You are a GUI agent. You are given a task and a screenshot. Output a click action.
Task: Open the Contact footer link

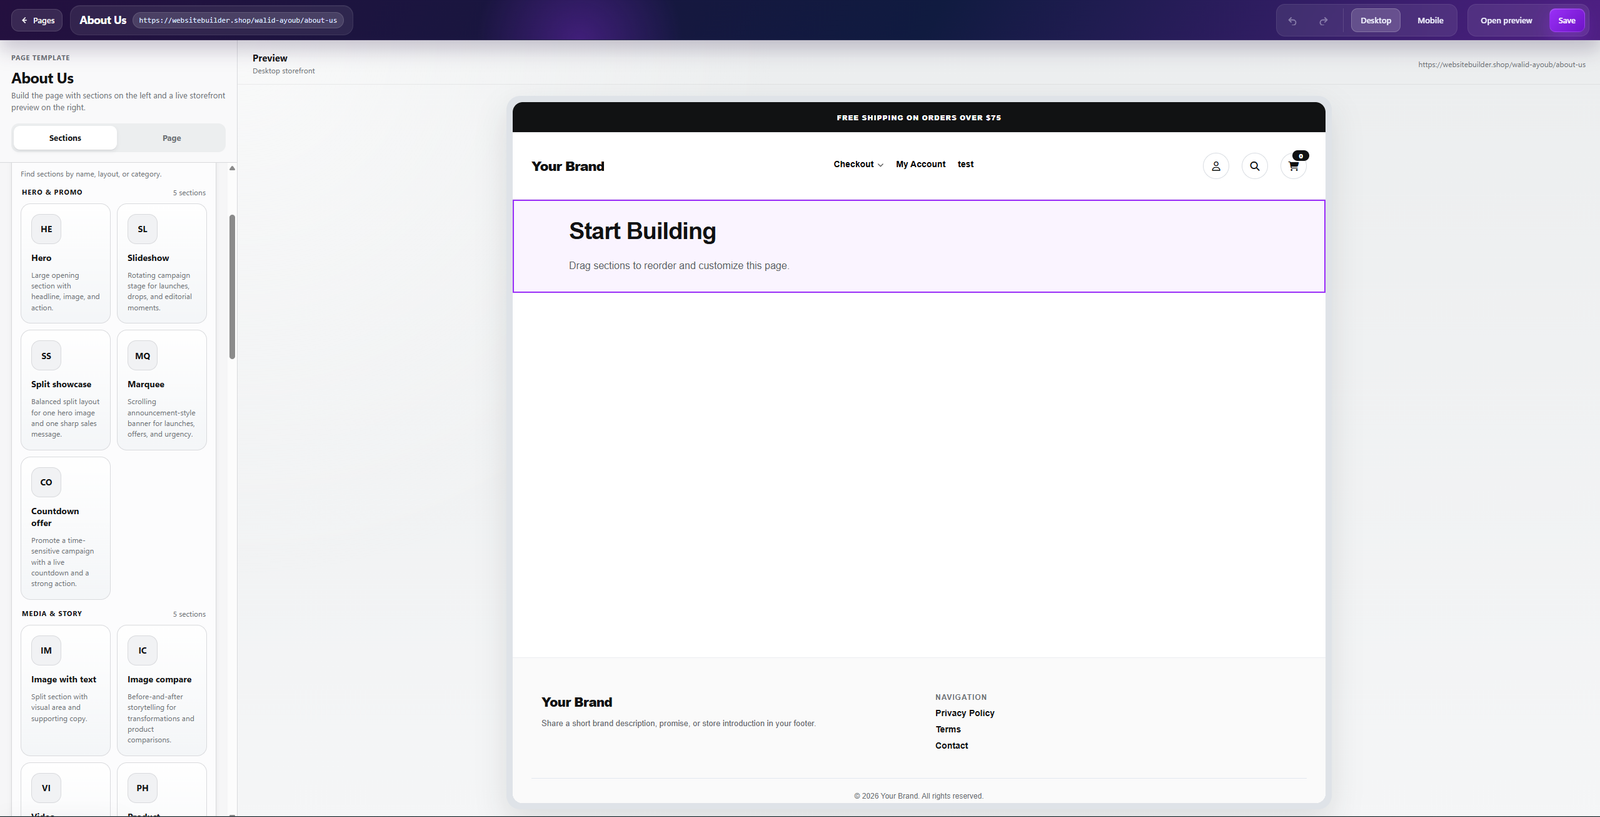coord(952,745)
